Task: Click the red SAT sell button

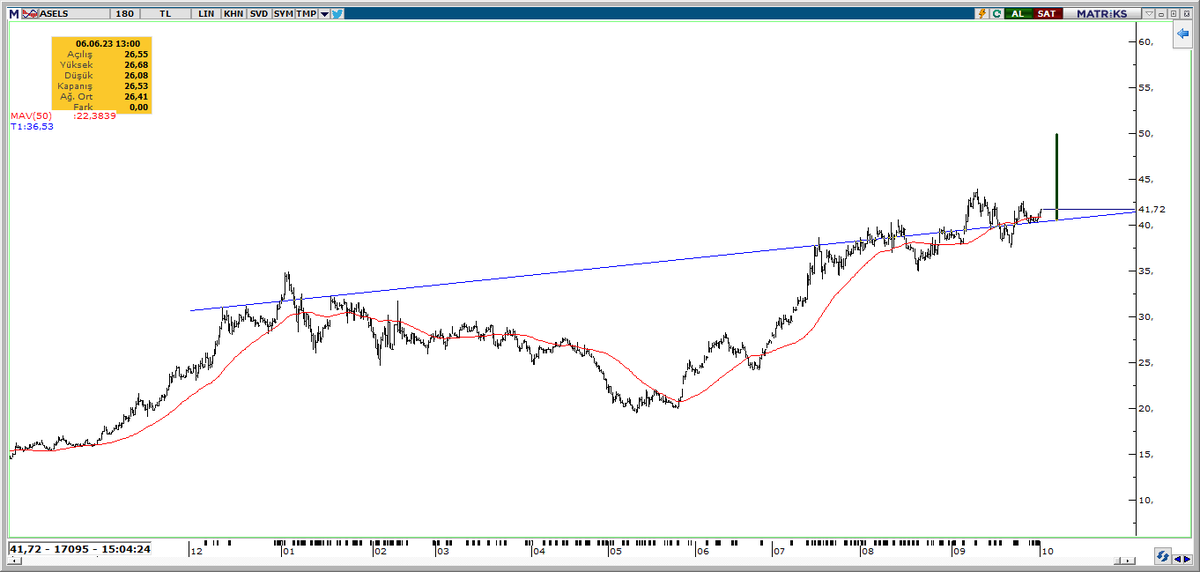Action: 1048,14
